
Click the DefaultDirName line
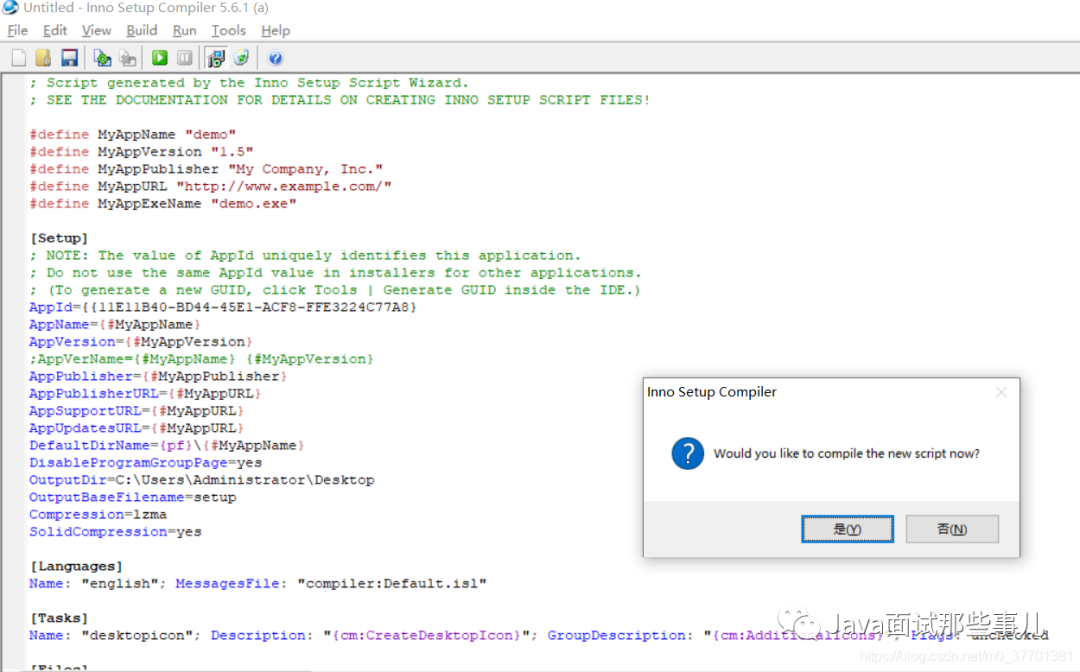click(167, 445)
